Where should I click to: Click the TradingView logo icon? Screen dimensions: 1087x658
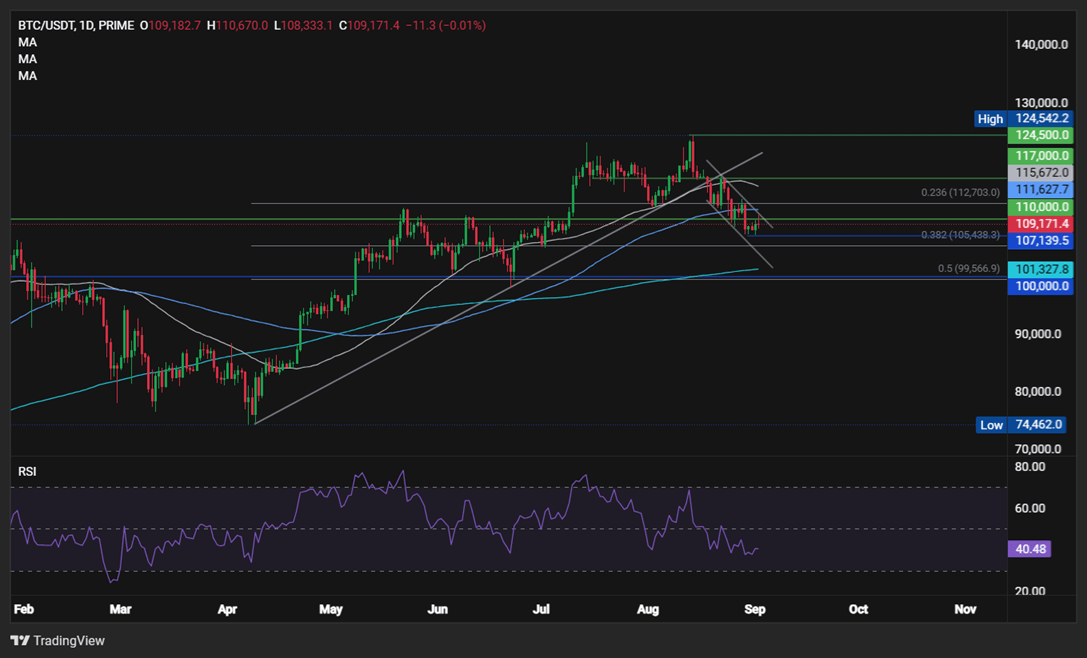click(x=19, y=640)
